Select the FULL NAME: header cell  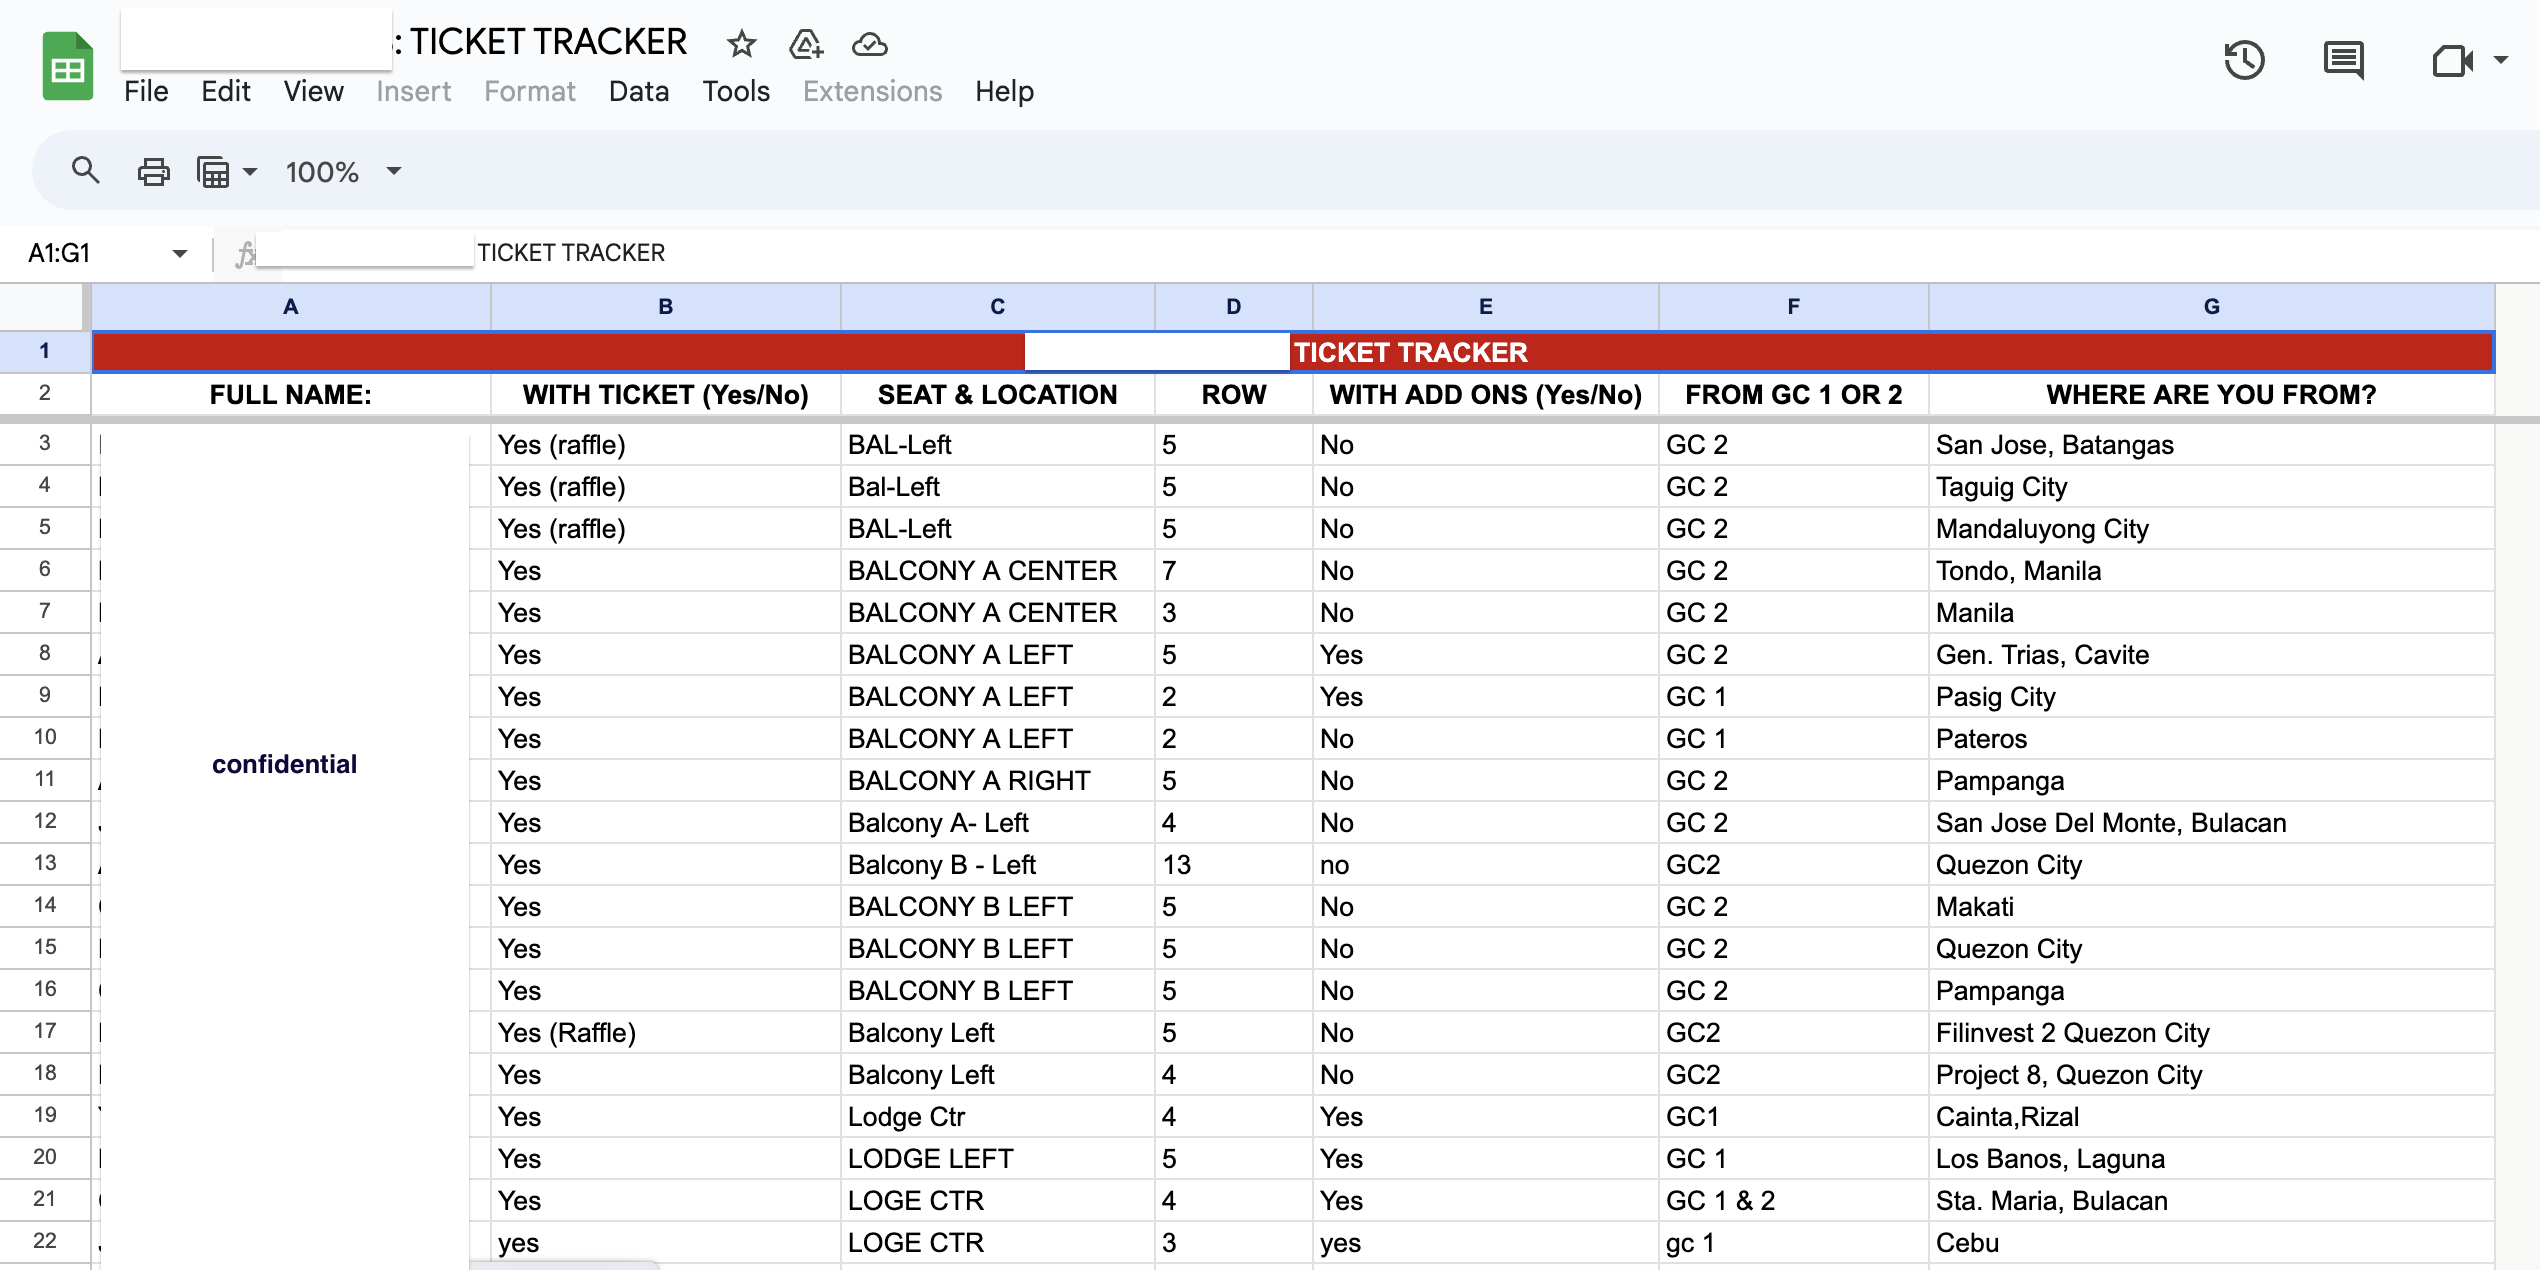pyautogui.click(x=291, y=395)
